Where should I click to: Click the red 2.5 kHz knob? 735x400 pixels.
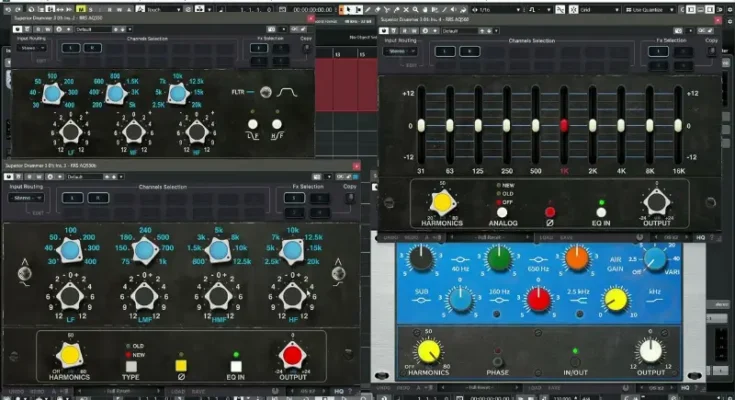[539, 298]
